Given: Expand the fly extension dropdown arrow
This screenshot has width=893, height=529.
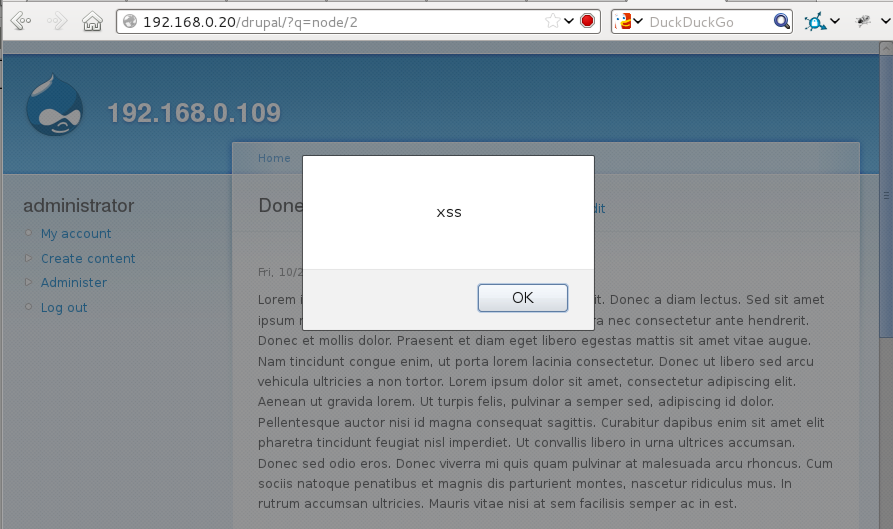Looking at the screenshot, I should 886,22.
